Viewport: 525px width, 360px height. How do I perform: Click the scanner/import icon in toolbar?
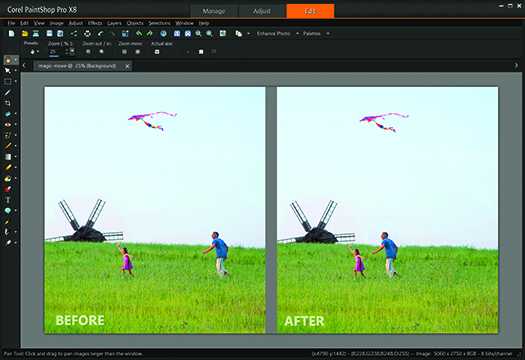pyautogui.click(x=36, y=33)
